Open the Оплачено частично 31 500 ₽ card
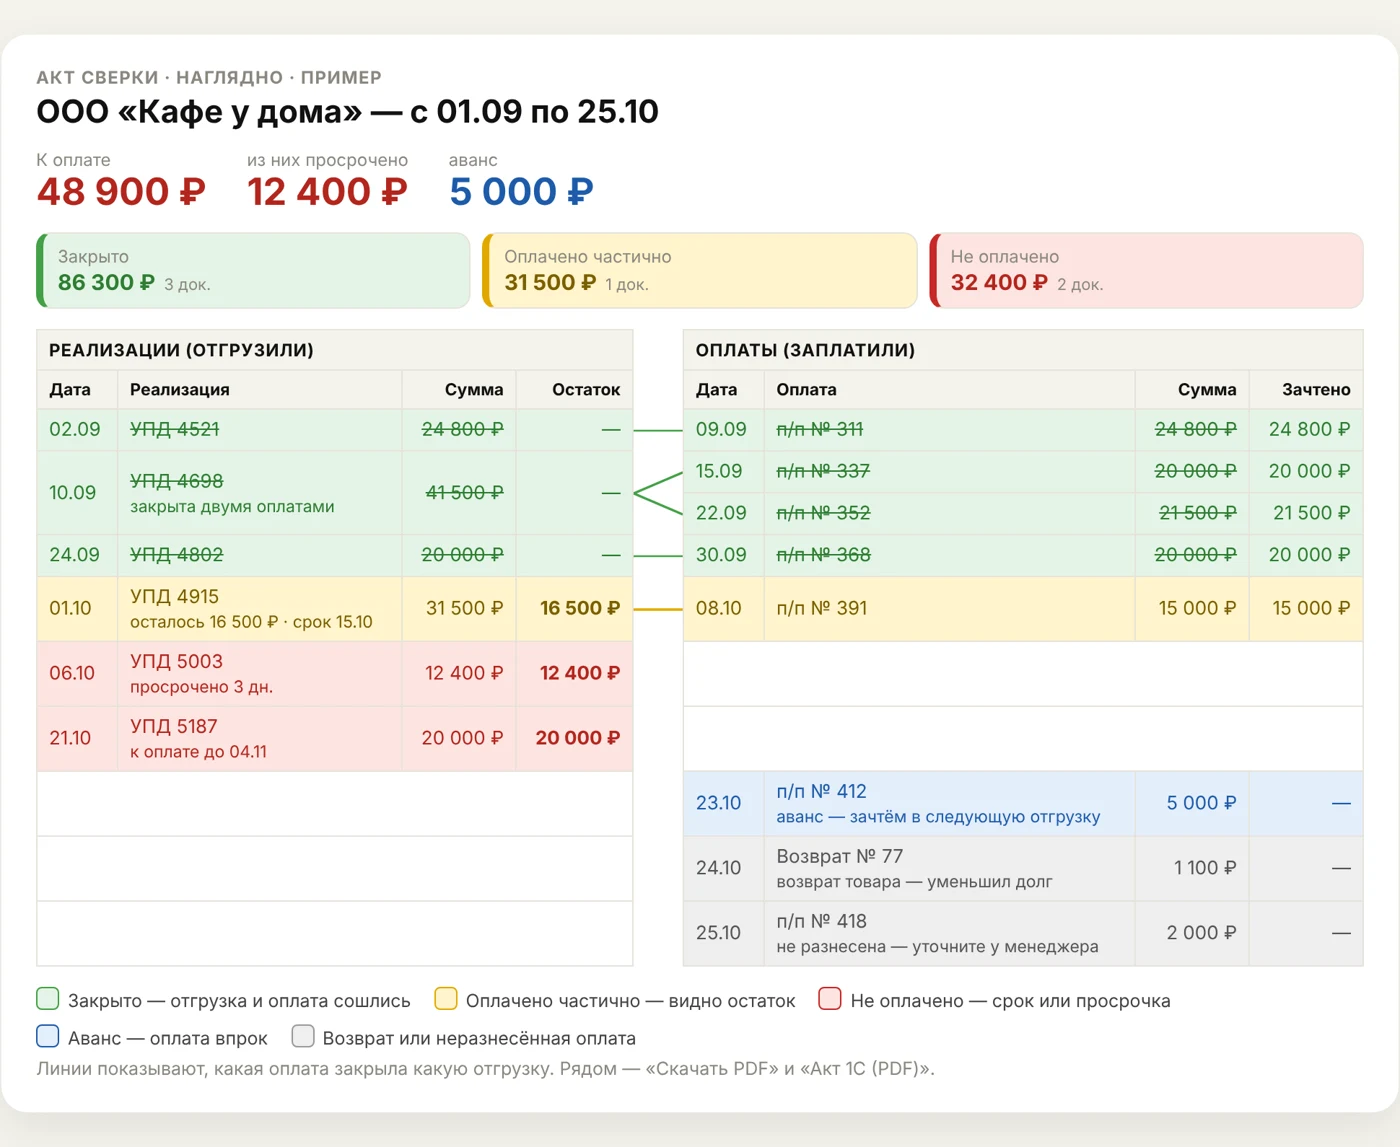The width and height of the screenshot is (1400, 1147). [699, 270]
